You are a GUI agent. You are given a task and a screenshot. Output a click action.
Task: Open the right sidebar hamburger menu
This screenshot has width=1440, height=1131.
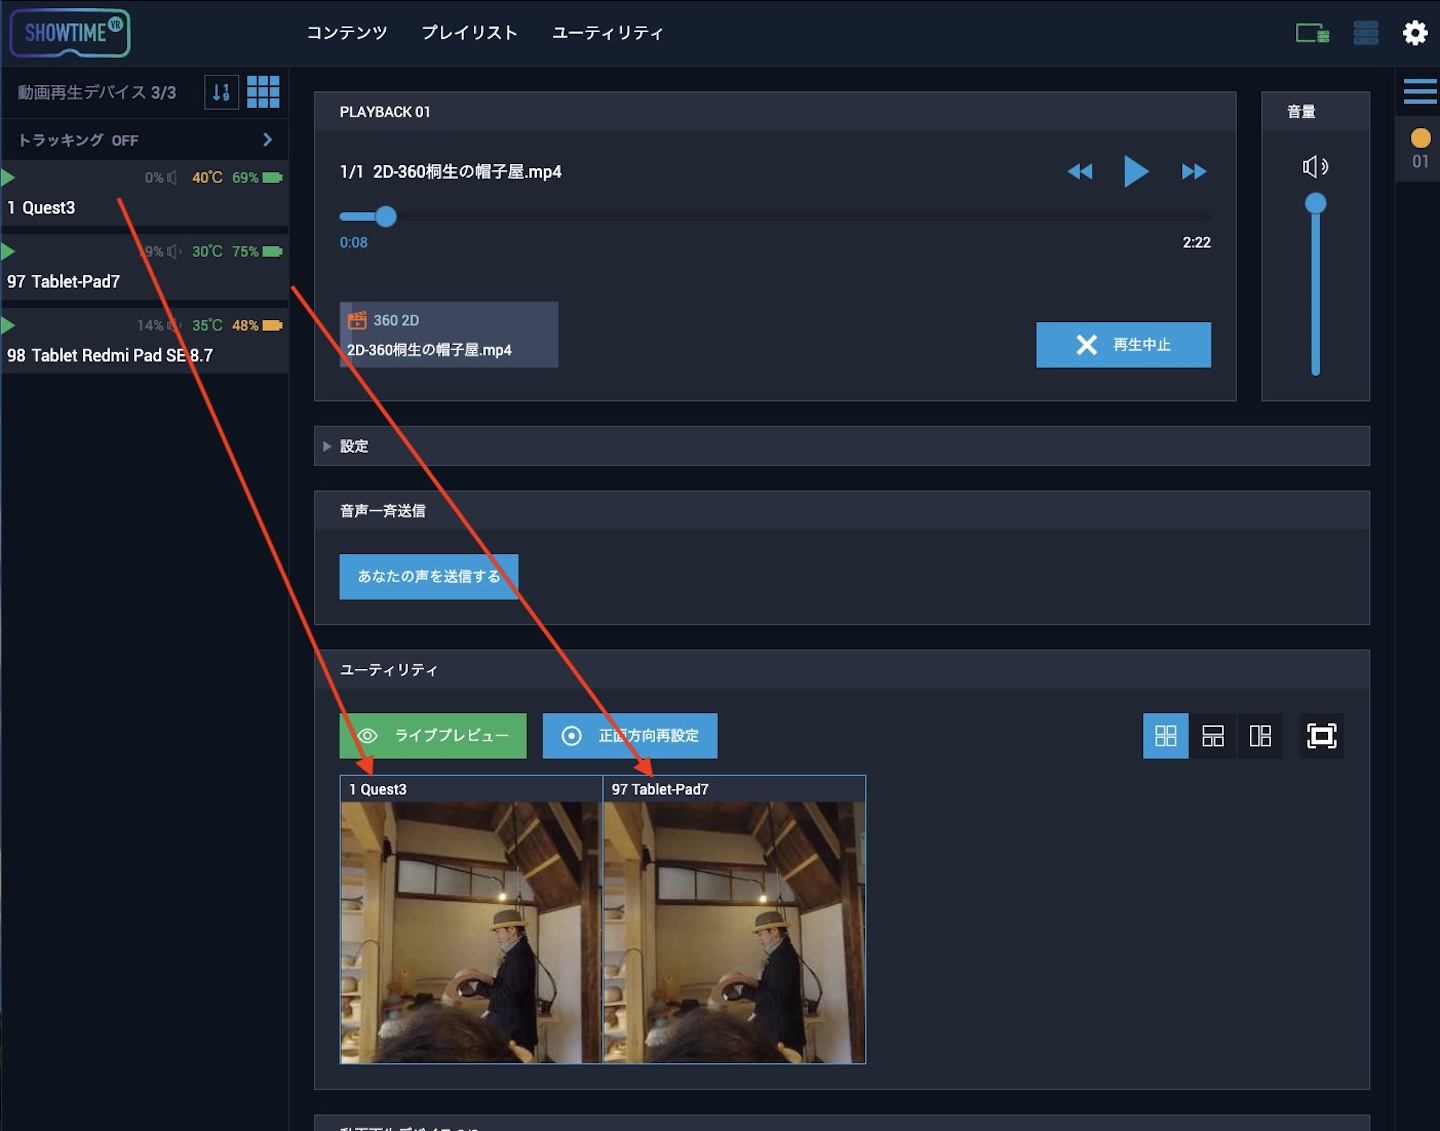1420,92
